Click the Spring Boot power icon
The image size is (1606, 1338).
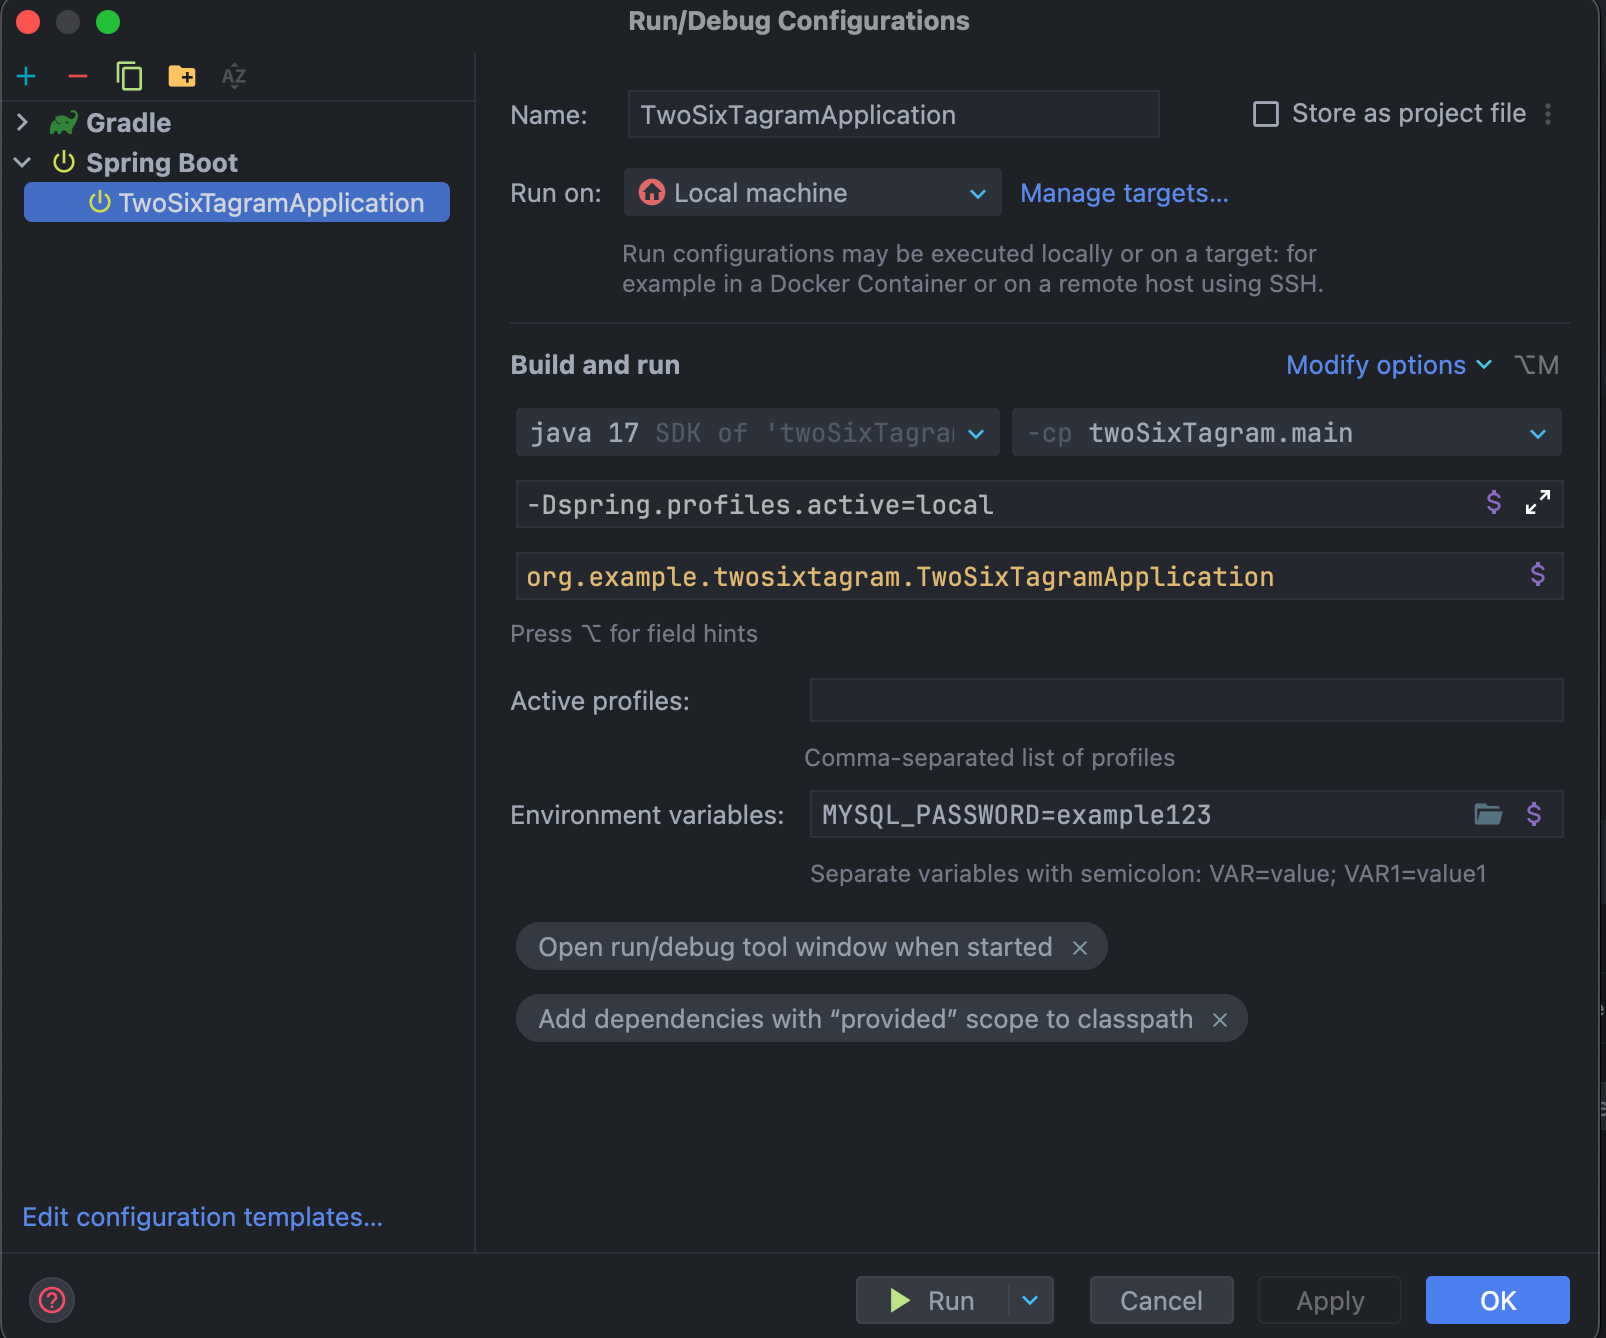point(64,162)
